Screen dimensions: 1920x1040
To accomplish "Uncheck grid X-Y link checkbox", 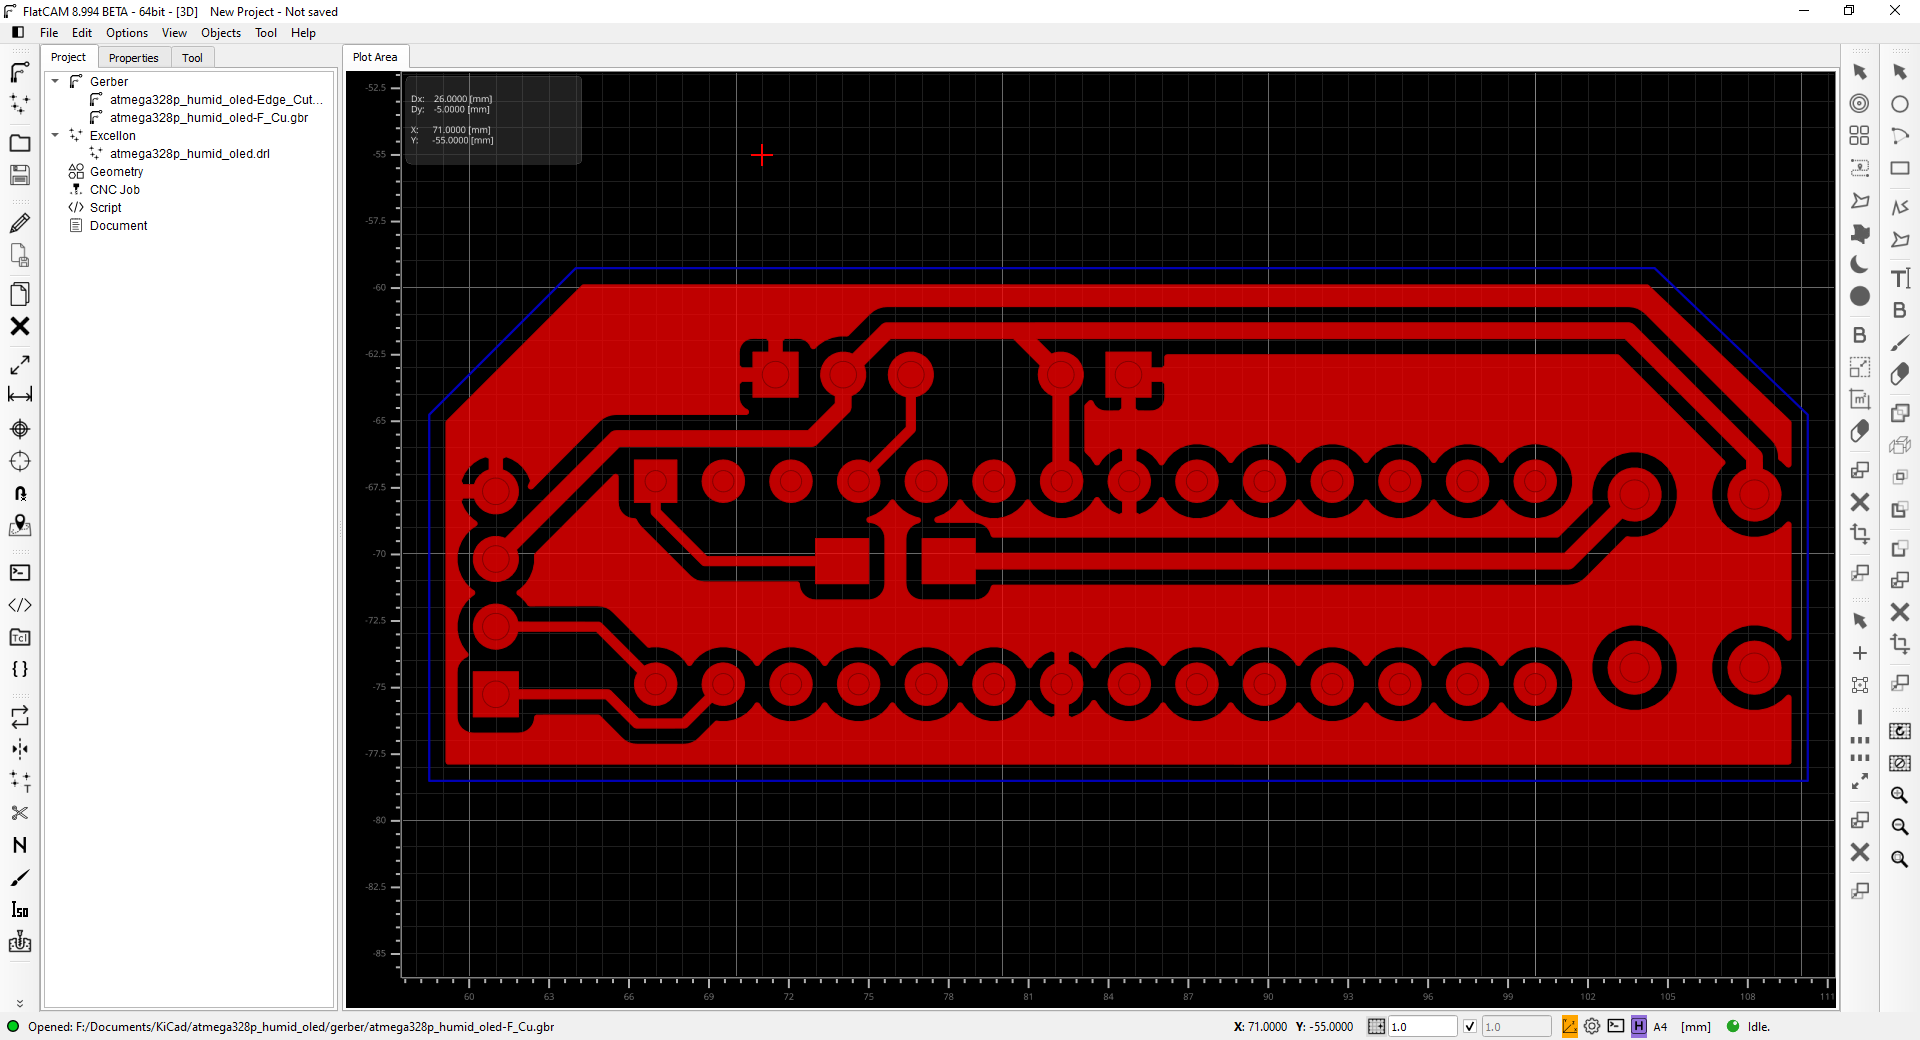I will [1470, 1026].
